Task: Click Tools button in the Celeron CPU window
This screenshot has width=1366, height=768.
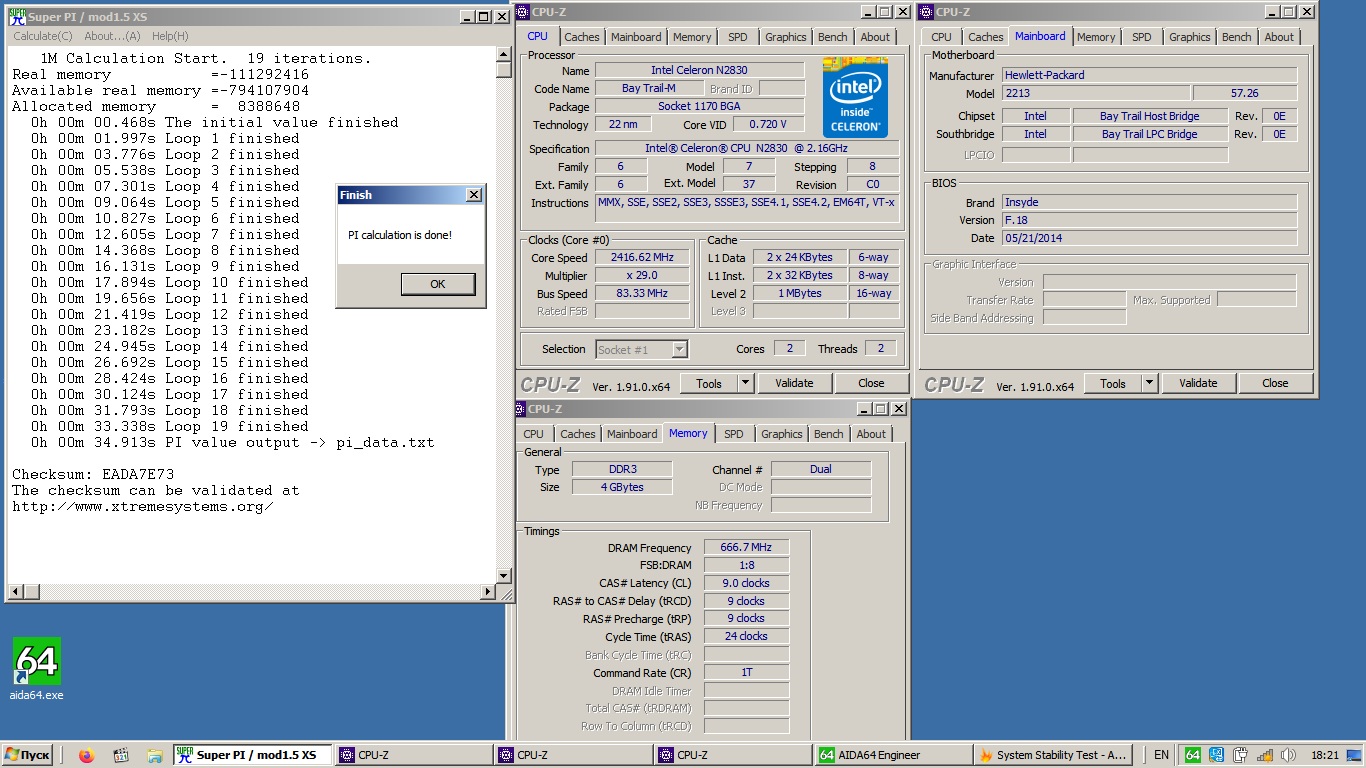Action: click(x=709, y=383)
